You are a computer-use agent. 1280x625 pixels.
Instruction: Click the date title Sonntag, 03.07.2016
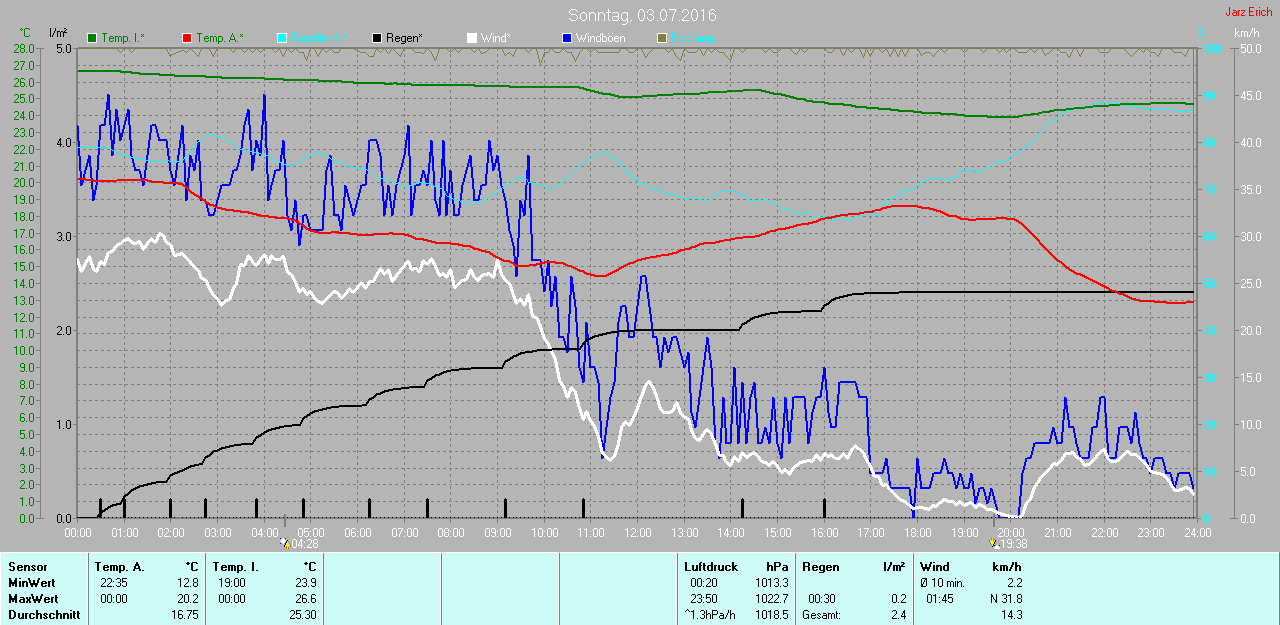(x=642, y=15)
